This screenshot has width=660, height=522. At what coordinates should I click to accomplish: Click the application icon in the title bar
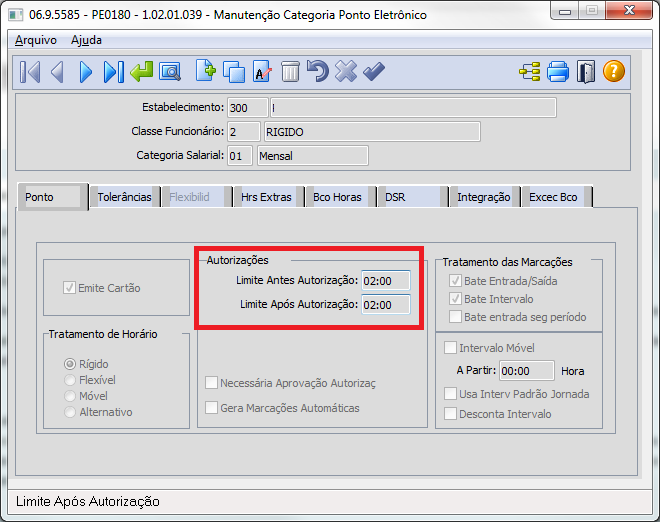(x=16, y=15)
